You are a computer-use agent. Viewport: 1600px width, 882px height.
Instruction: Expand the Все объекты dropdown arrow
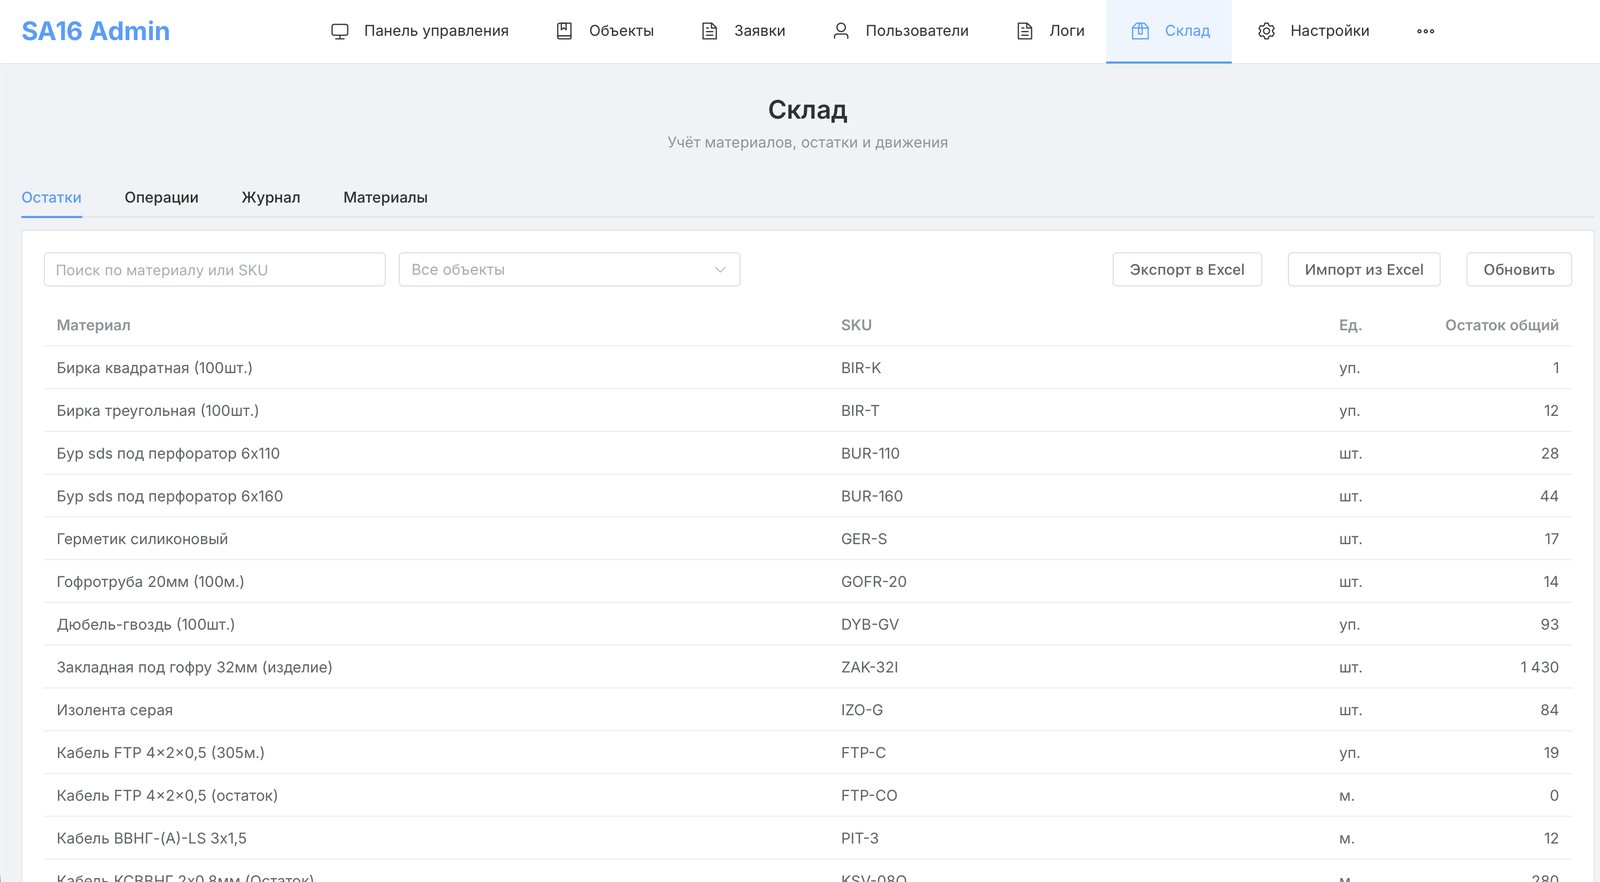pyautogui.click(x=720, y=270)
